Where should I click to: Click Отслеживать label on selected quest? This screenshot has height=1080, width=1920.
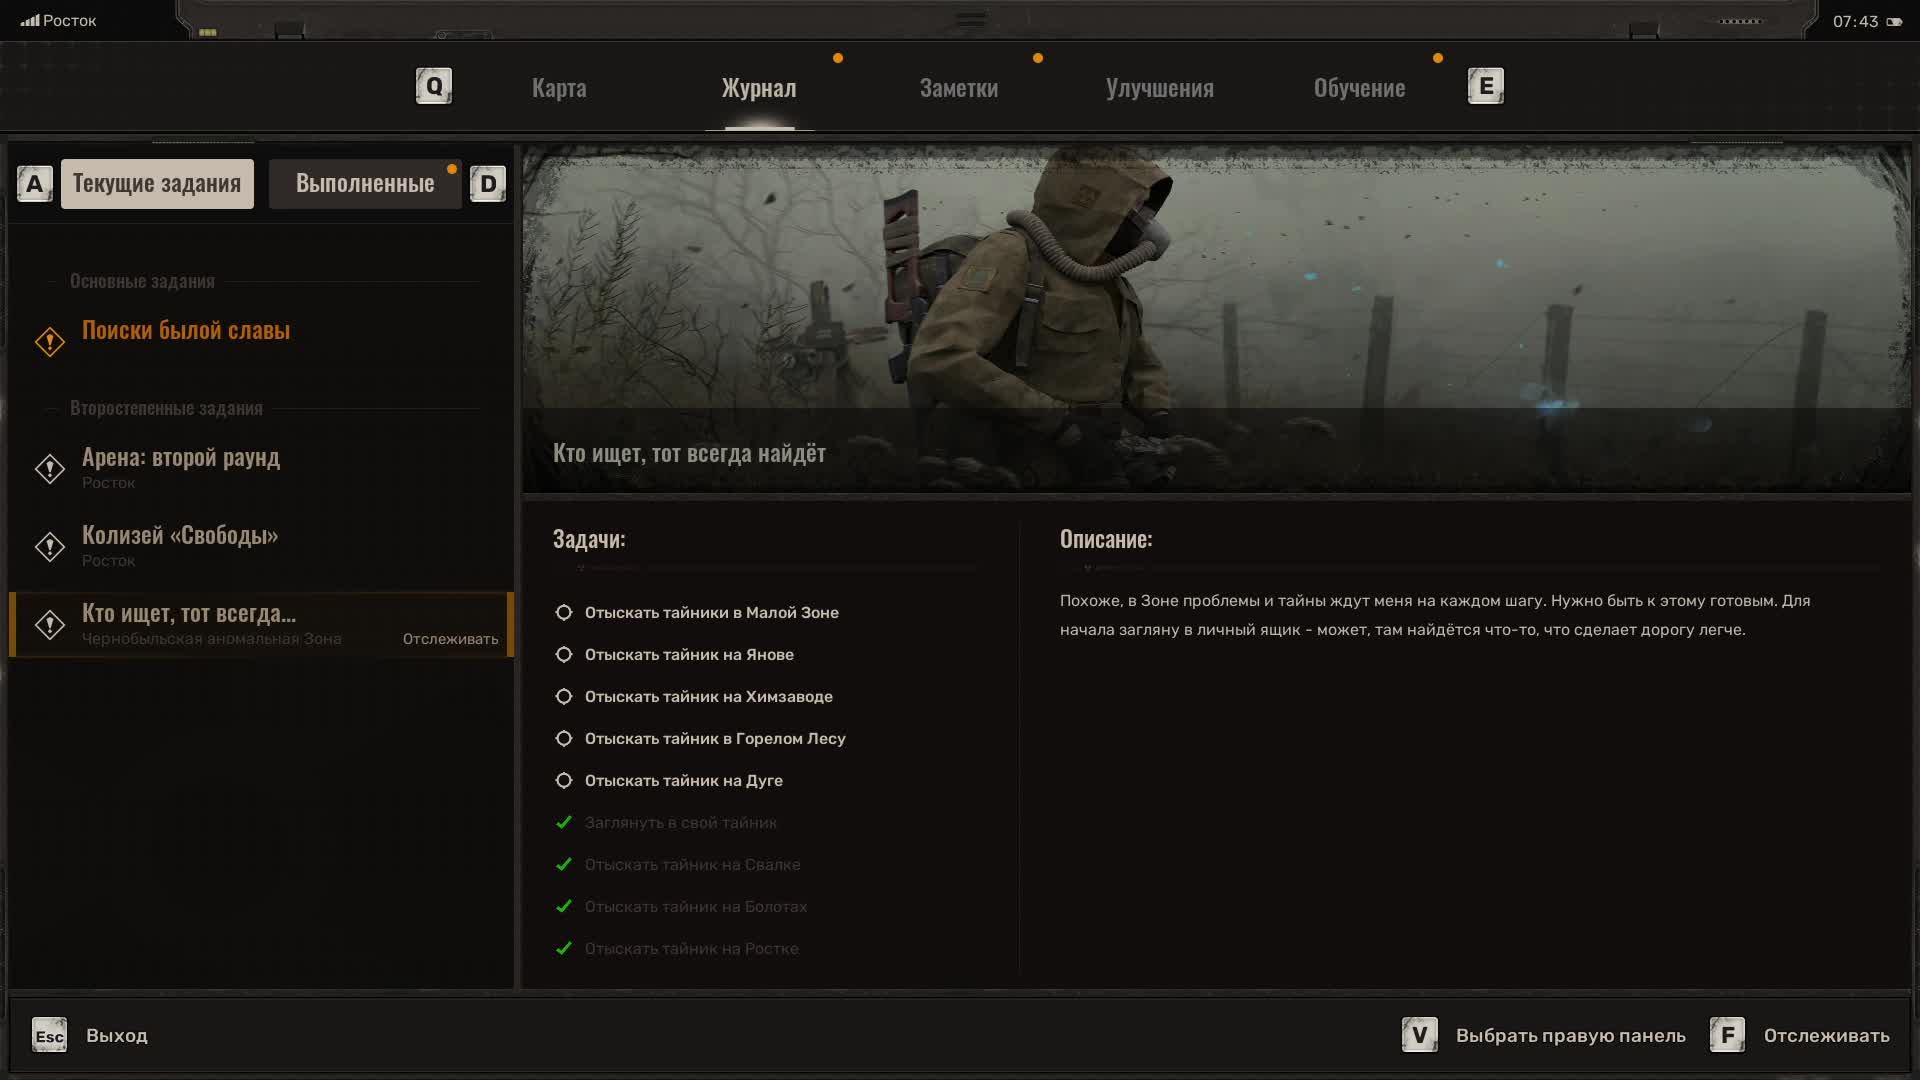pos(450,639)
